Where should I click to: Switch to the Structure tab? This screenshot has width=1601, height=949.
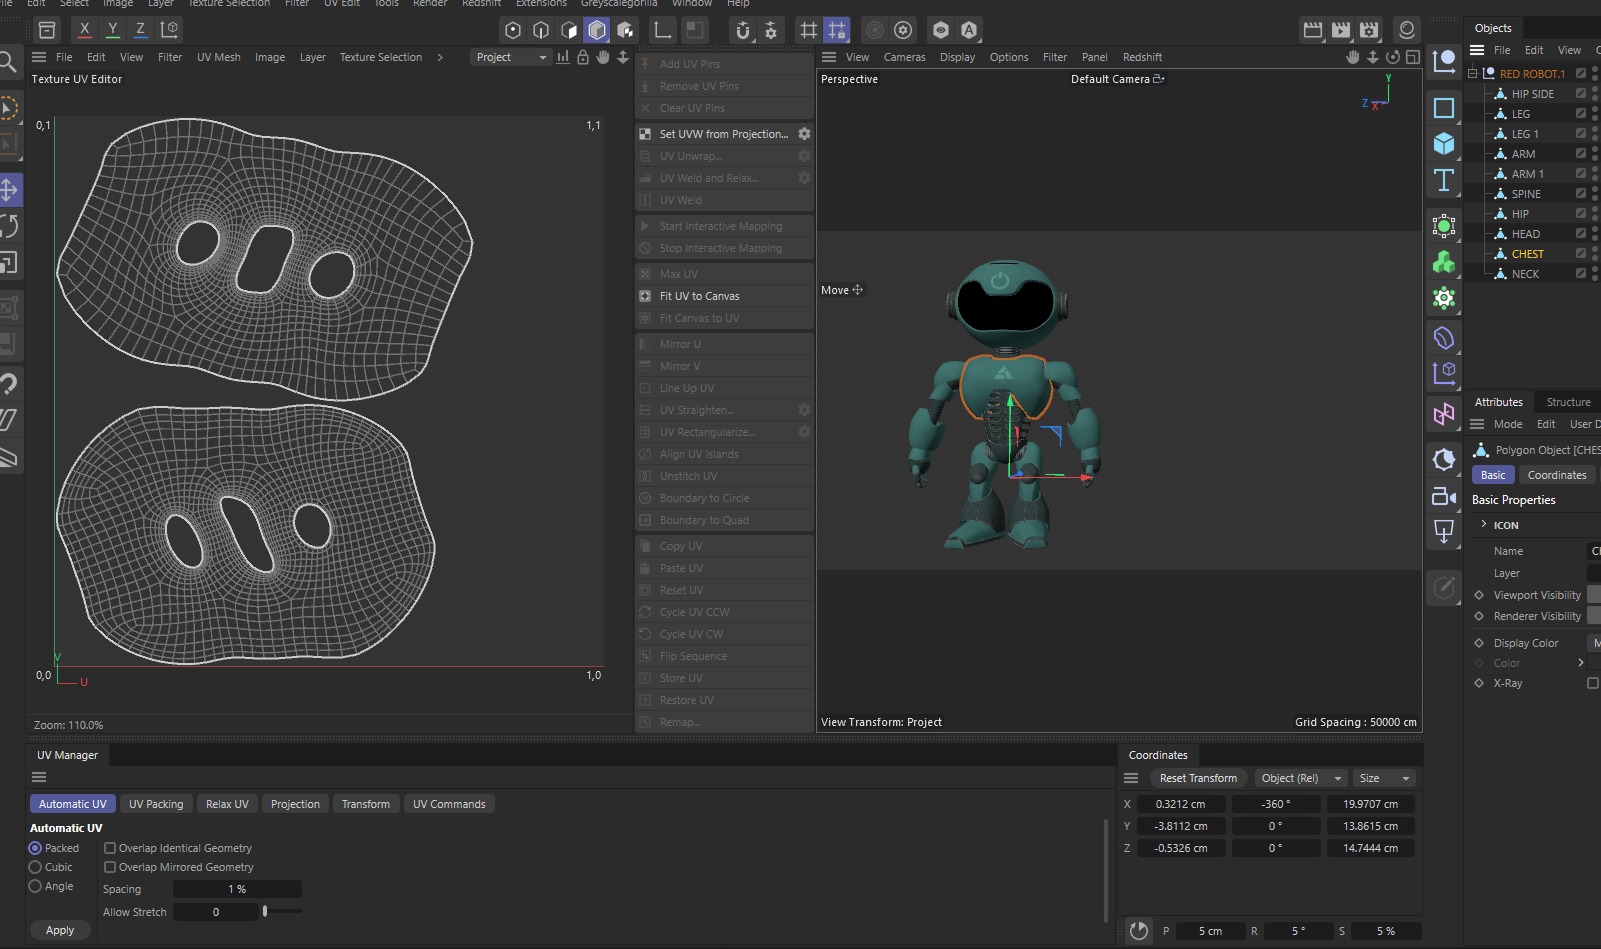[x=1568, y=402]
